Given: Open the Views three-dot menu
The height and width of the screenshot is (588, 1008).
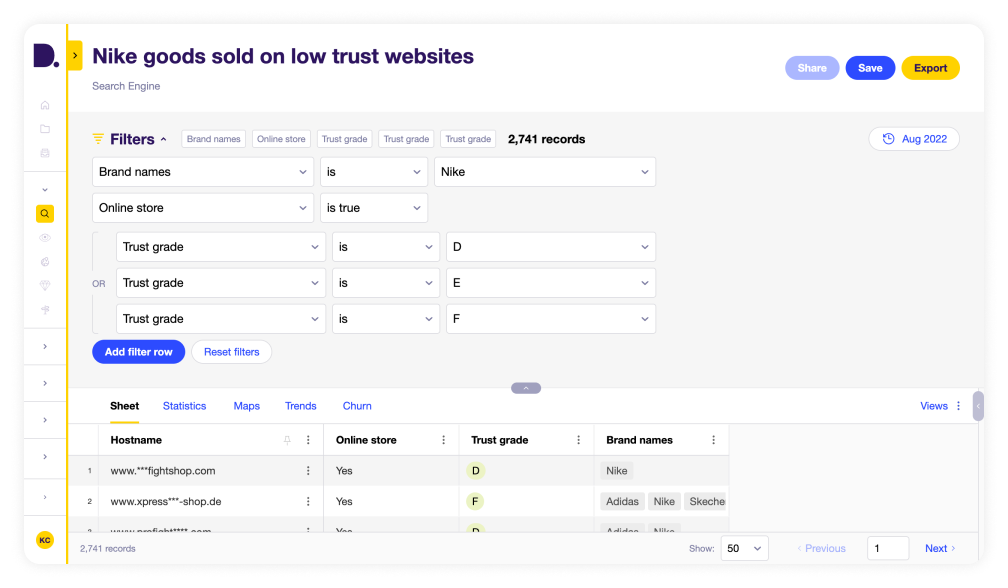Looking at the screenshot, I should (958, 406).
